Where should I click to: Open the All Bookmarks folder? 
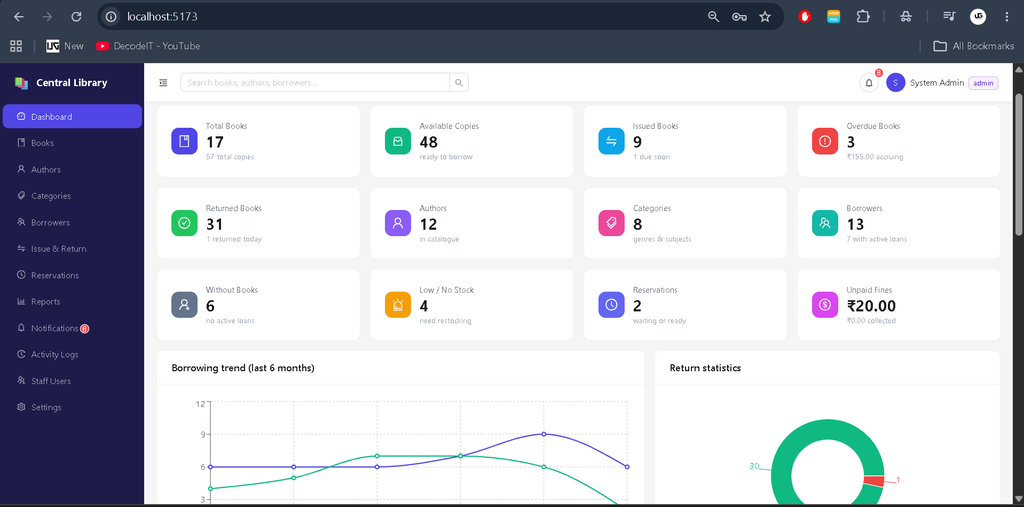(x=974, y=46)
